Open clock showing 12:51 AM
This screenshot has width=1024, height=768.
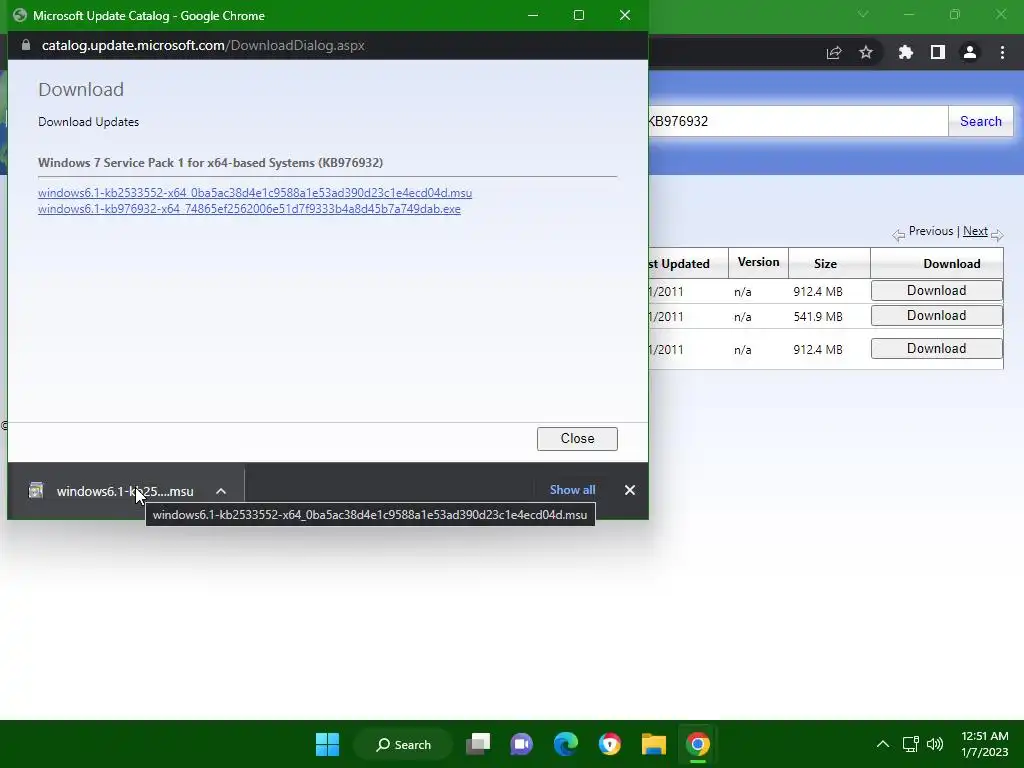(984, 744)
